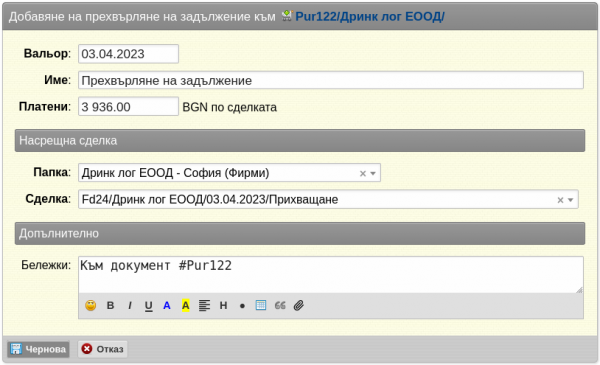Open the Сделка dropdown arrow
The image size is (600, 365).
(x=571, y=200)
